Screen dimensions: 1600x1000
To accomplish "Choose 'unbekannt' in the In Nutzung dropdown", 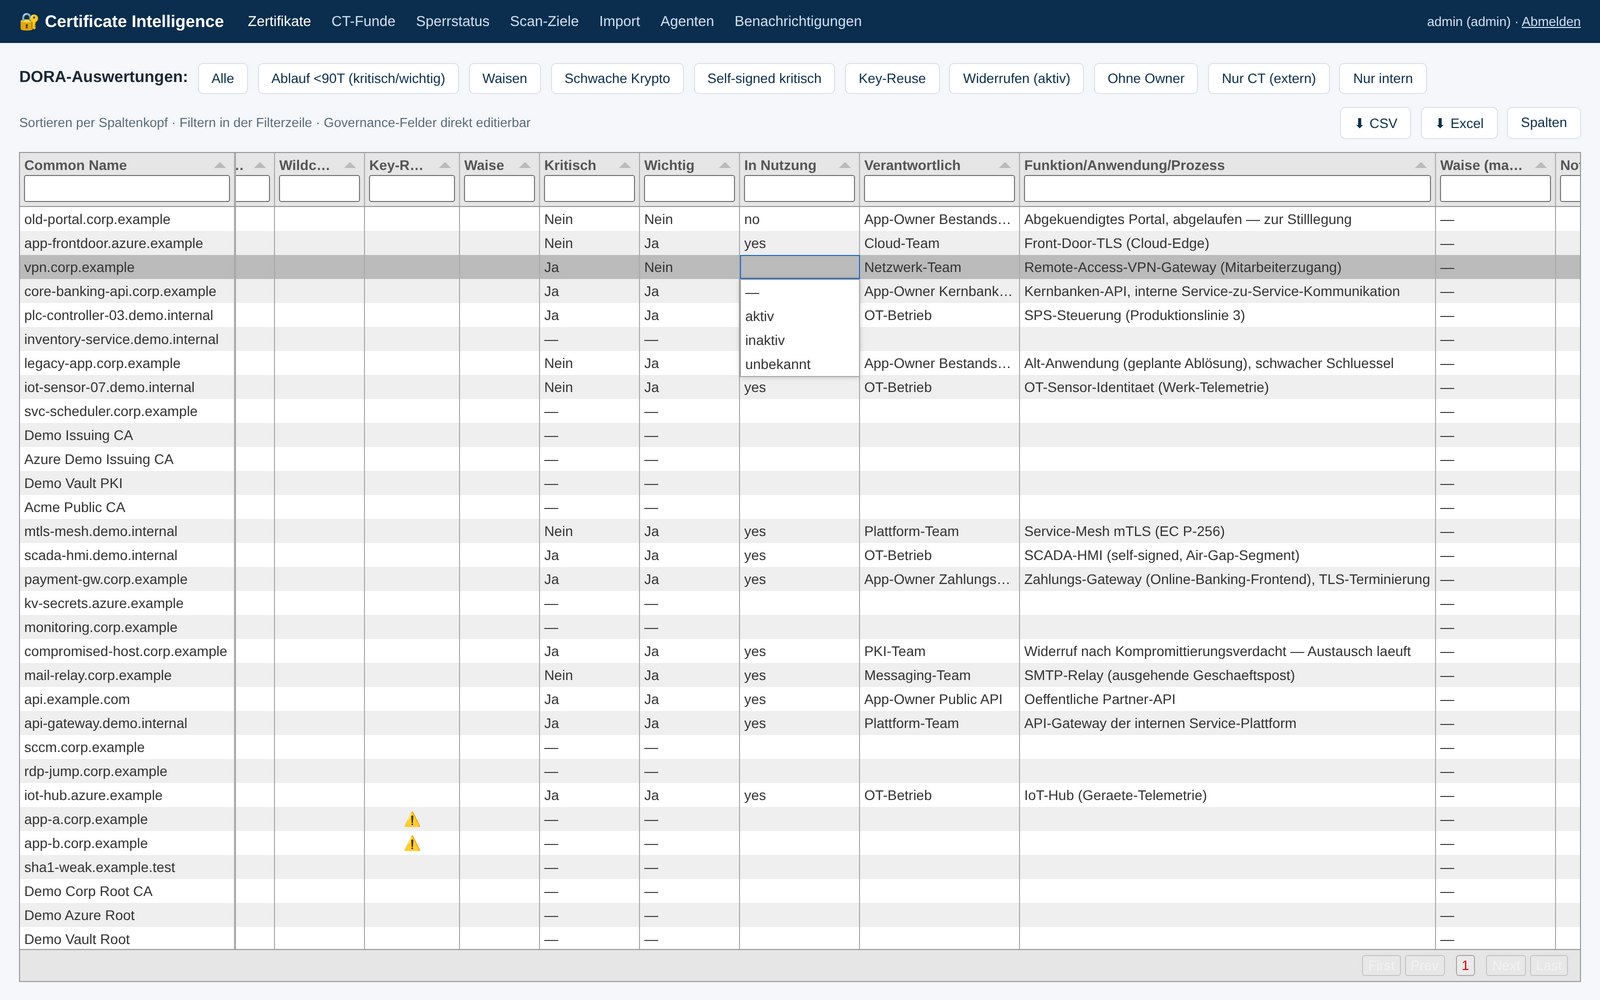I will (x=799, y=364).
